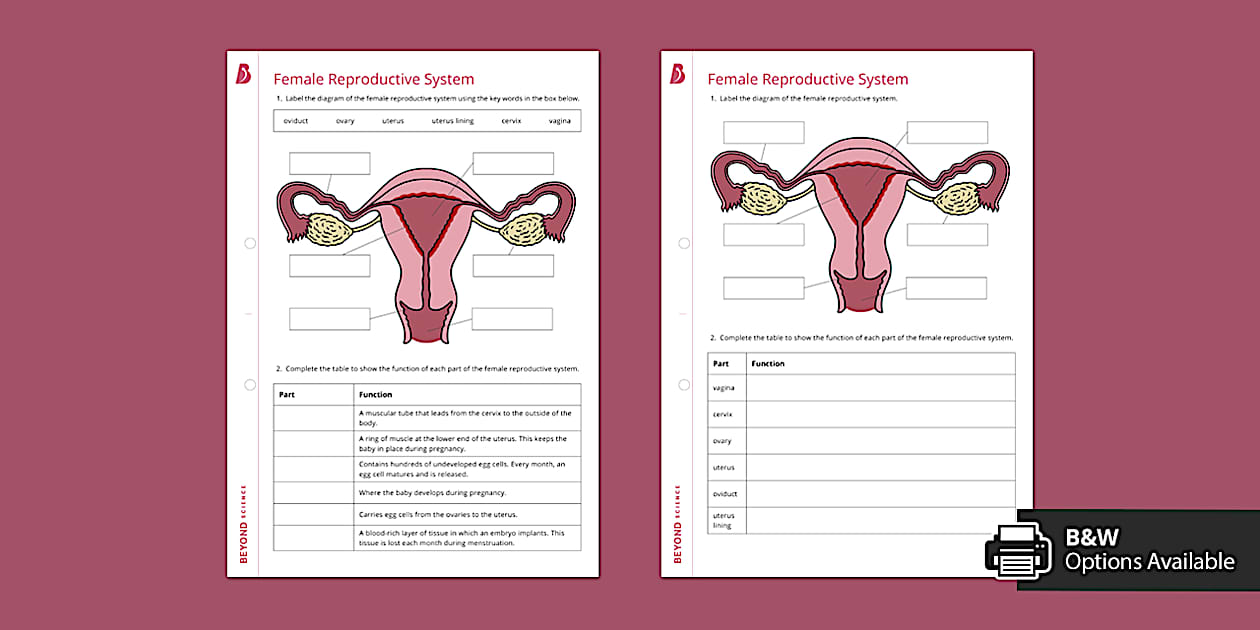
Task: Select 'oviduct' in the key words box
Action: tap(295, 120)
